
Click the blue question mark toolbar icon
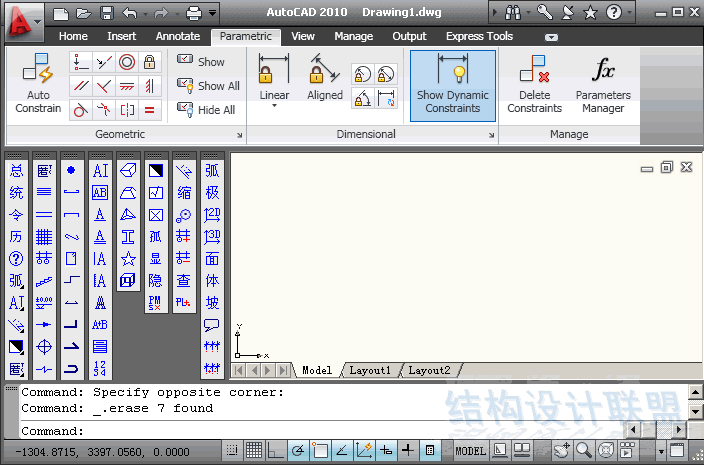click(16, 259)
